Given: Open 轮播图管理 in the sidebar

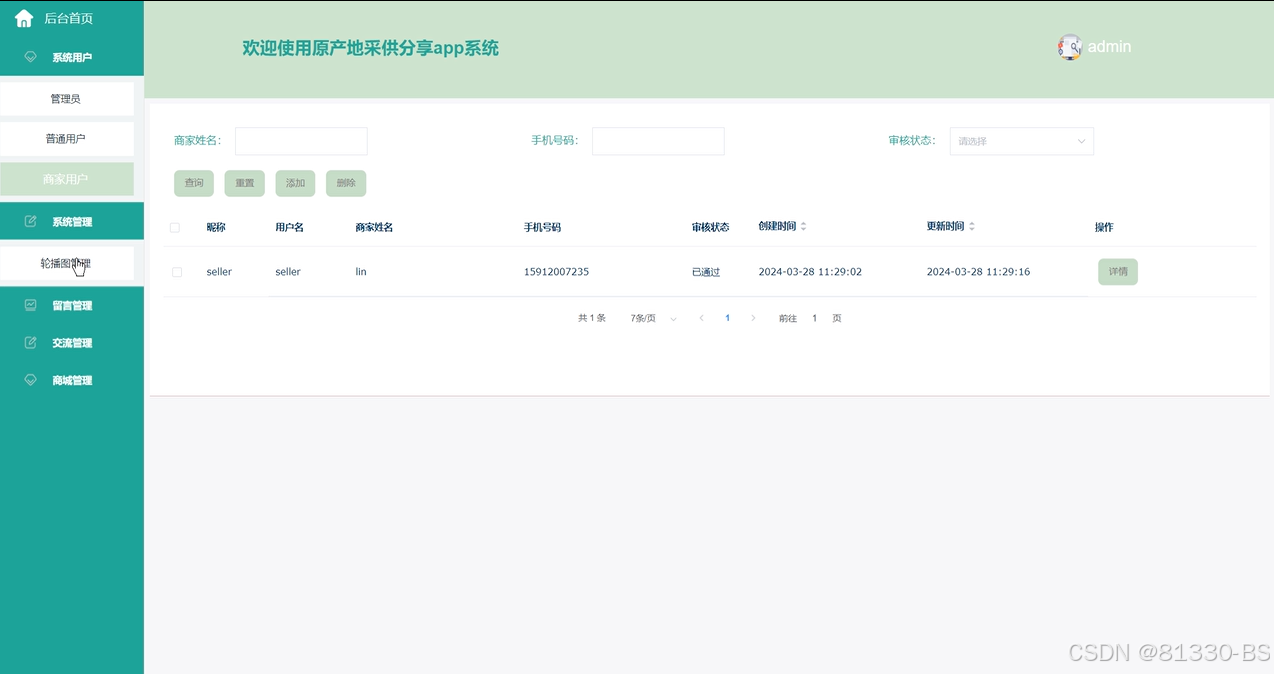Looking at the screenshot, I should [66, 264].
